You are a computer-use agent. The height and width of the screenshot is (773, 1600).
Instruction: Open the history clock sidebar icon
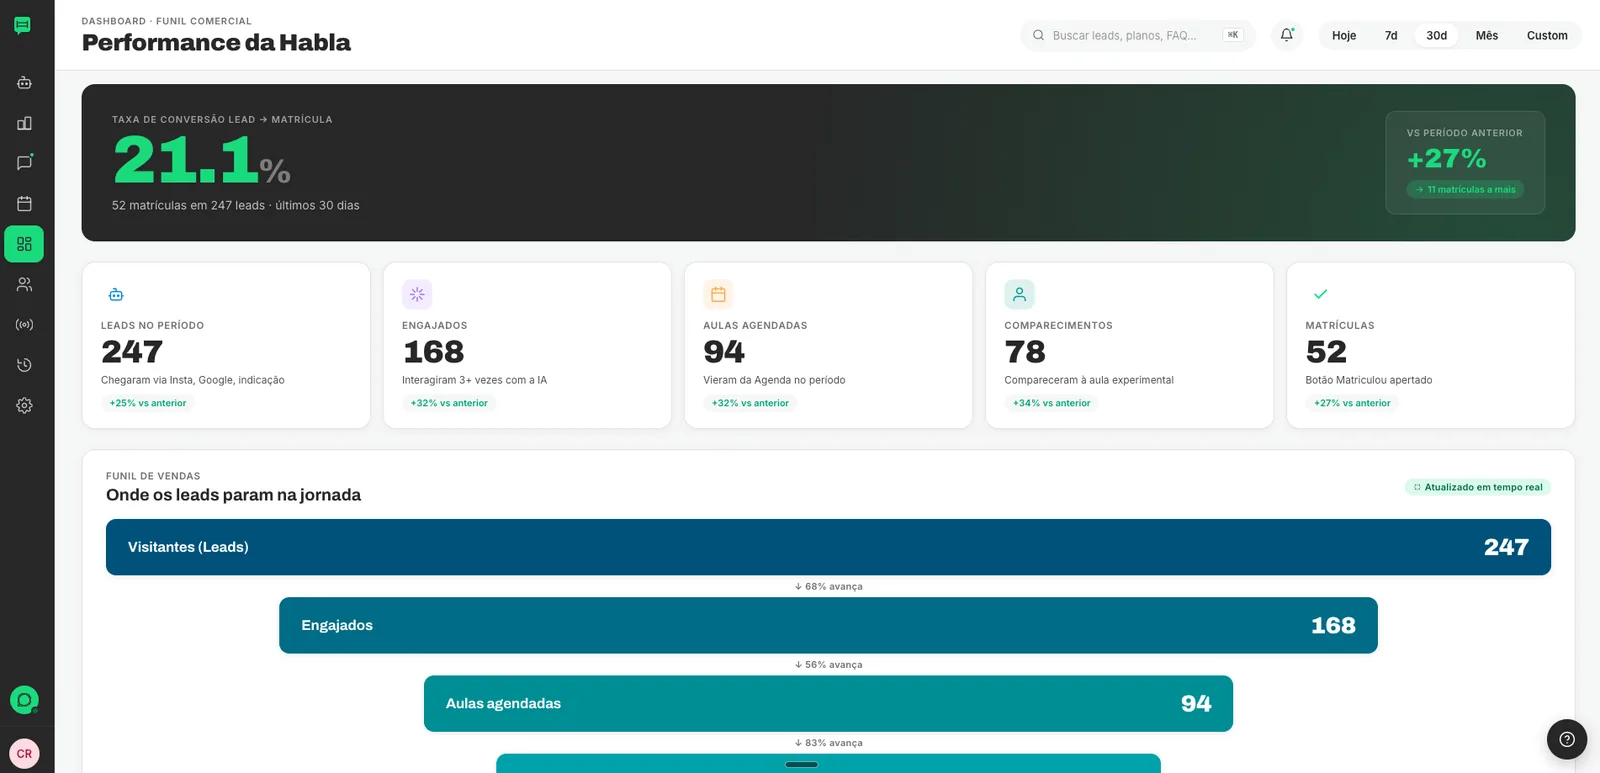pyautogui.click(x=25, y=365)
